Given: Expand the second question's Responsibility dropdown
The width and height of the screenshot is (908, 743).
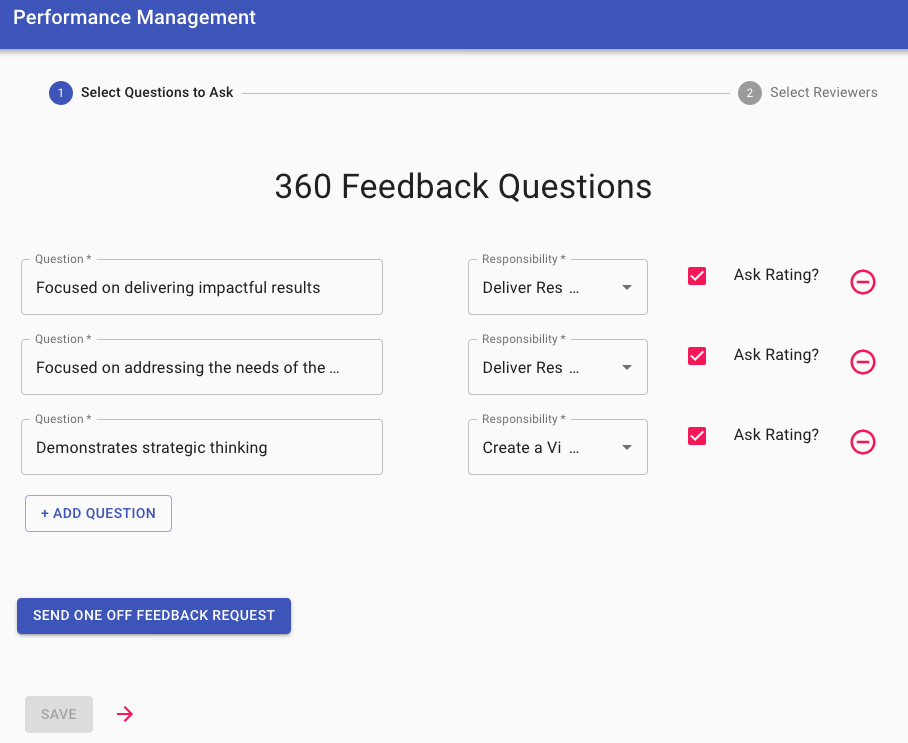Looking at the screenshot, I should tap(558, 367).
